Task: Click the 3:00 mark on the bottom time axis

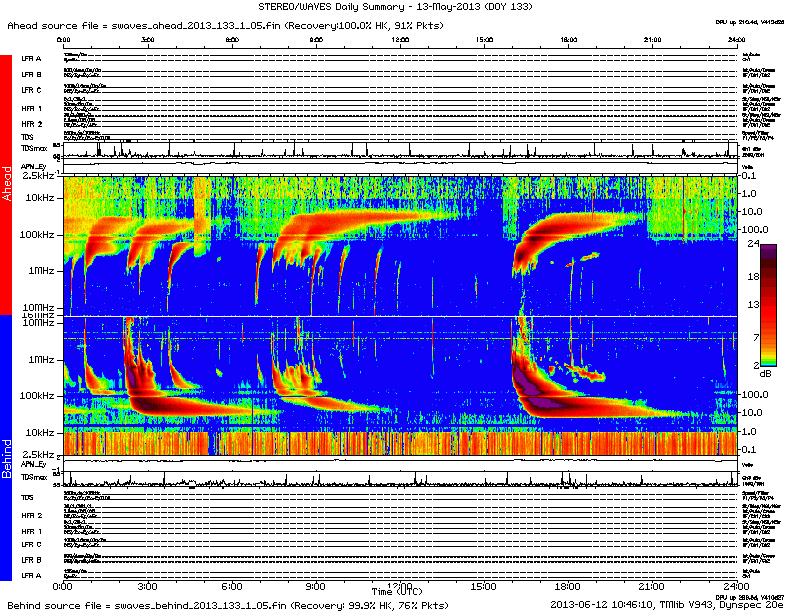Action: [146, 584]
